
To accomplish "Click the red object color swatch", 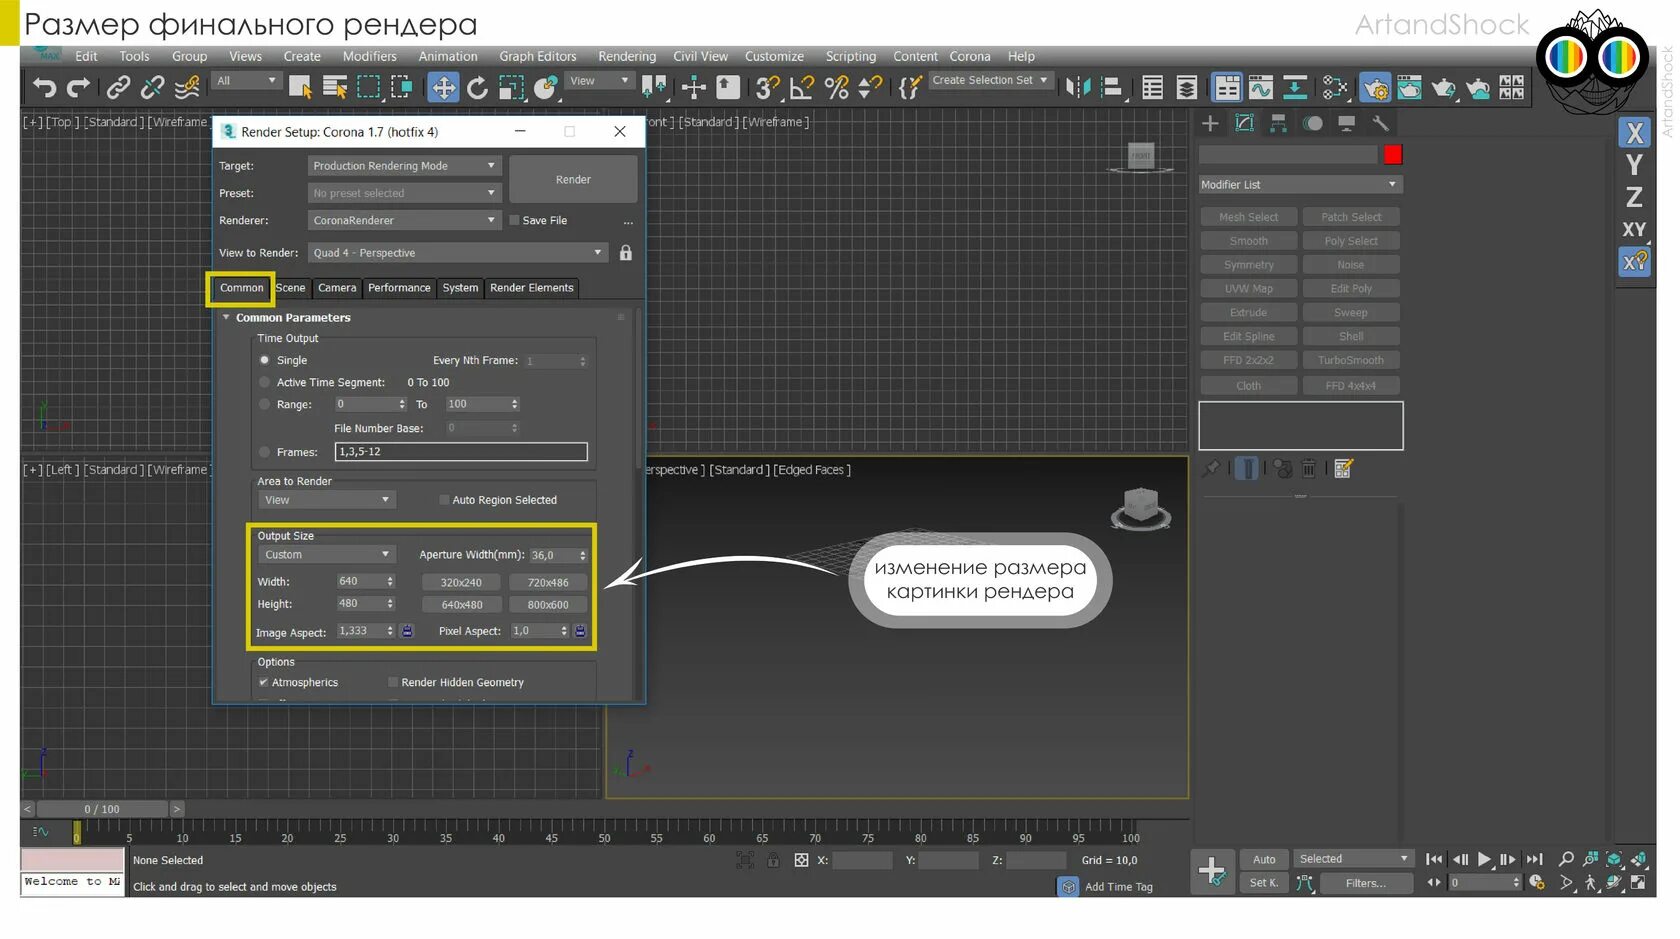I will [x=1393, y=154].
